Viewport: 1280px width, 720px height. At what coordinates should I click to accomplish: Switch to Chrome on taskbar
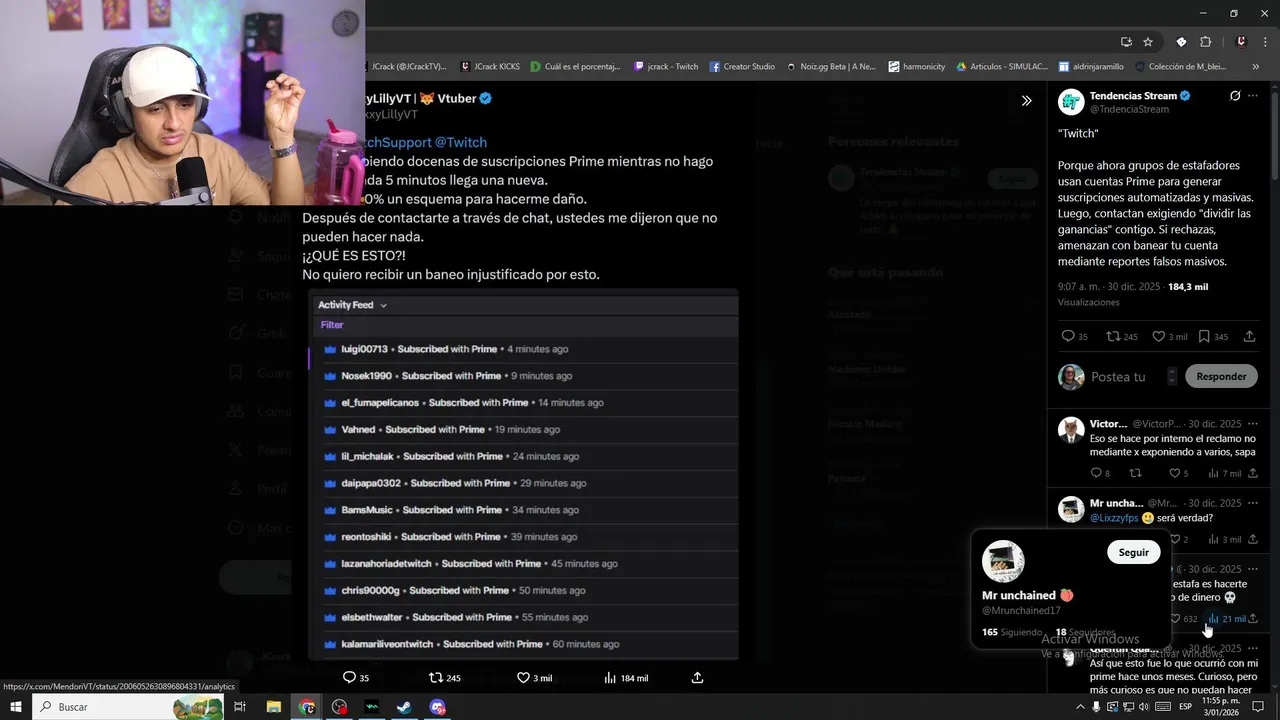point(306,707)
